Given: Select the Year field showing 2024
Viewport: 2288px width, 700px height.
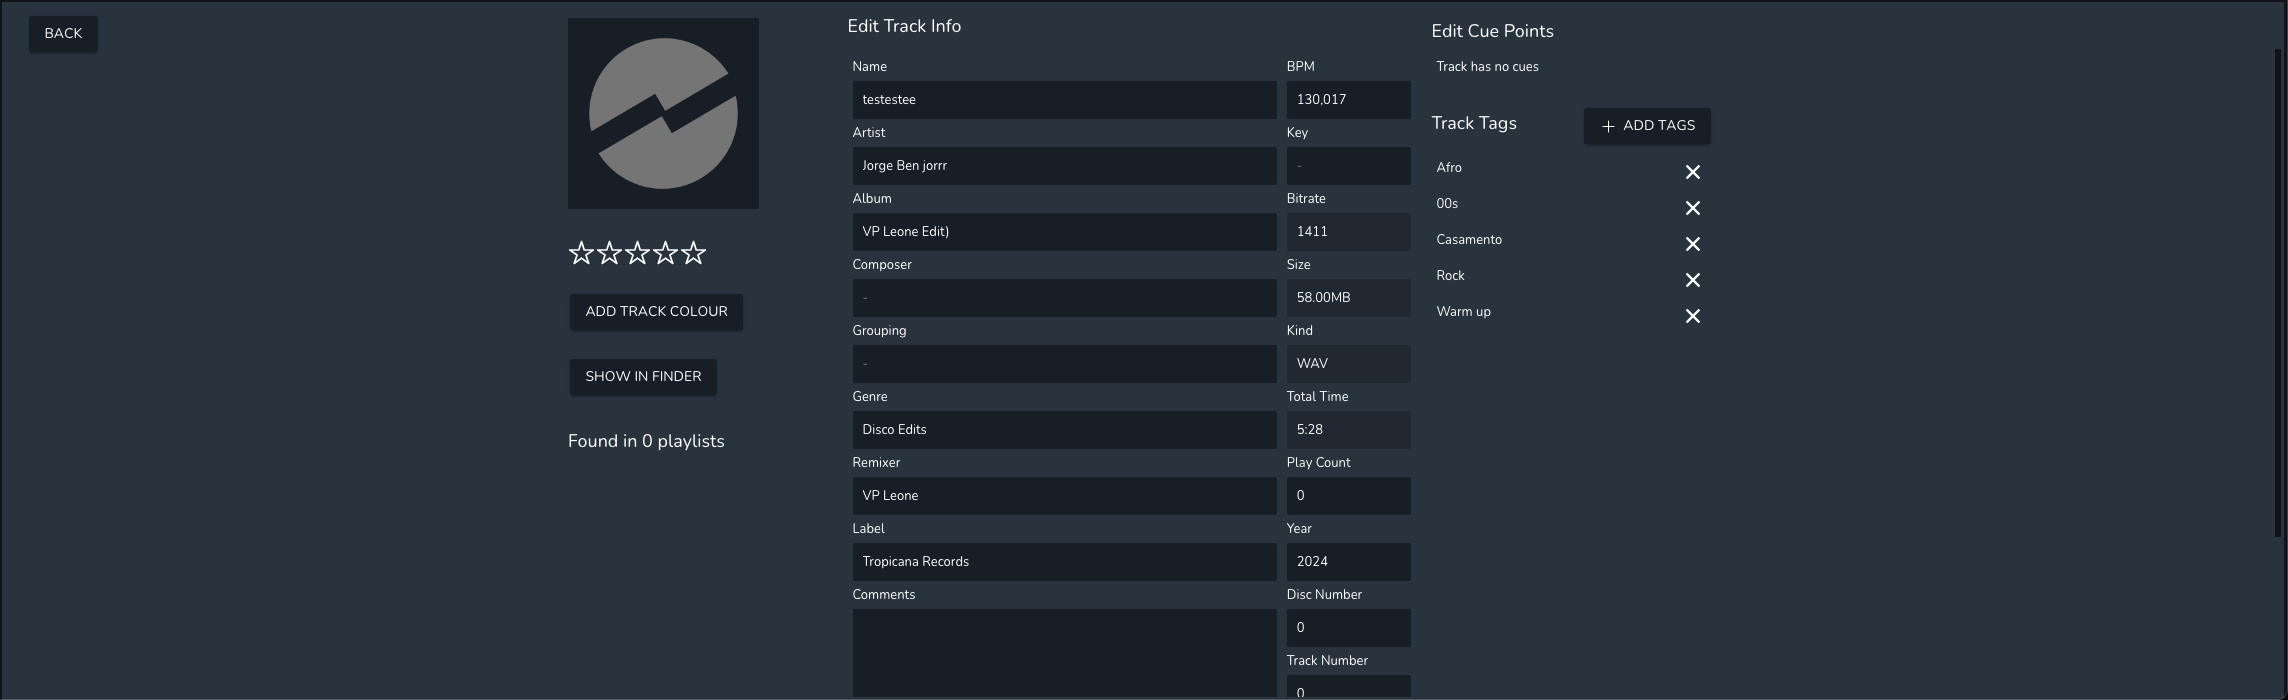Looking at the screenshot, I should click(x=1347, y=562).
